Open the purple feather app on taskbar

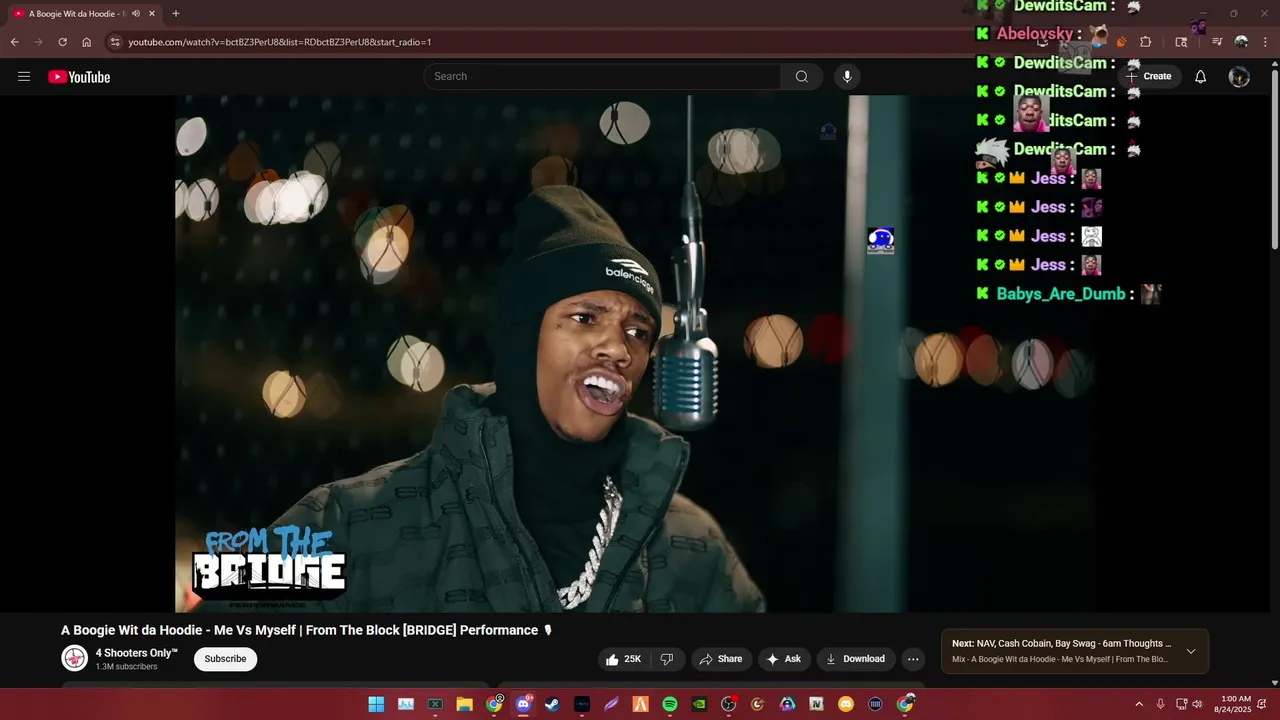click(x=611, y=704)
